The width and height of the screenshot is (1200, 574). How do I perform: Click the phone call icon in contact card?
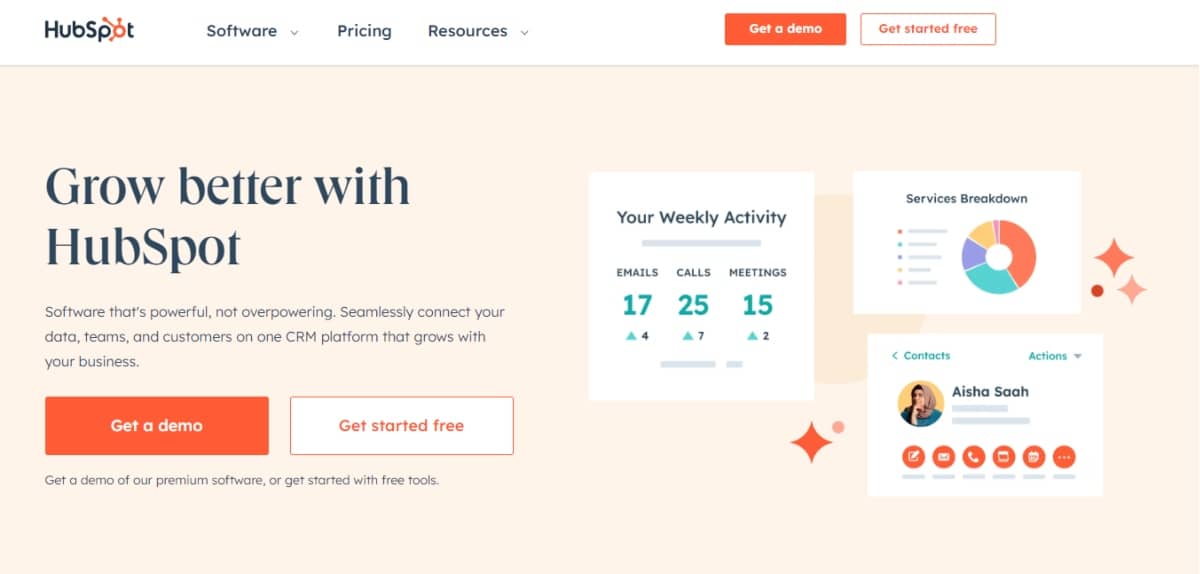pos(973,457)
